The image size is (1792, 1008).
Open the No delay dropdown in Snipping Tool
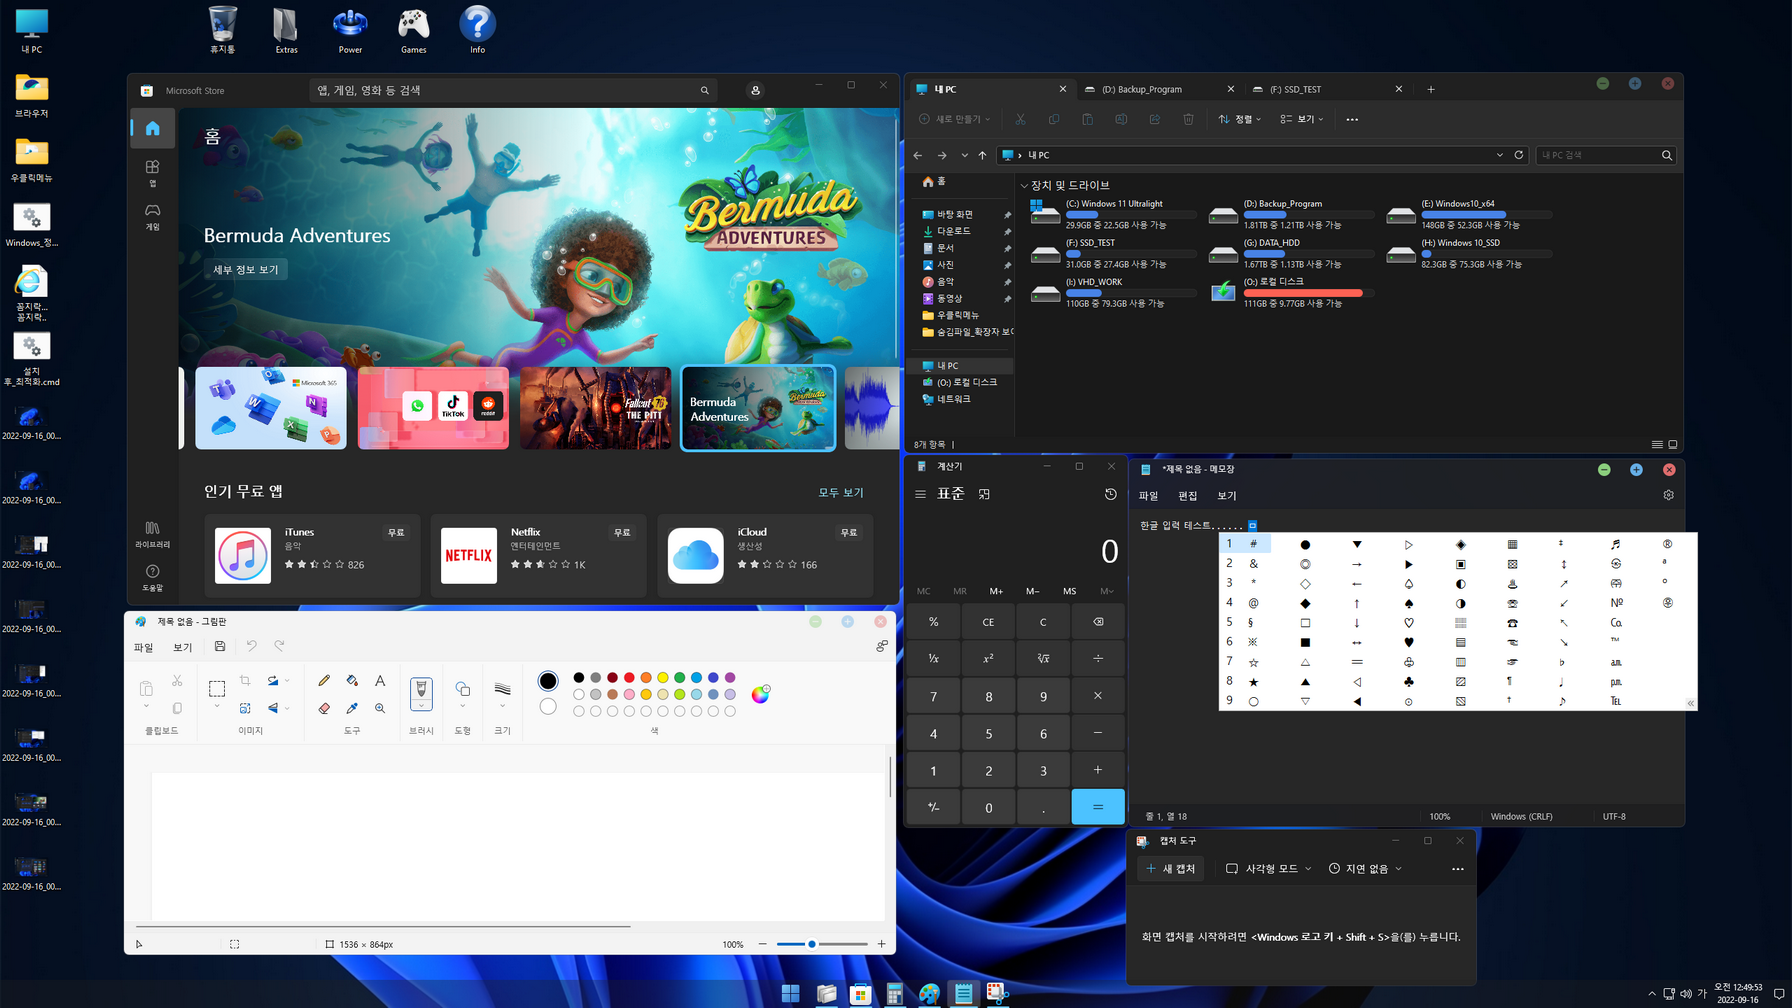1365,868
